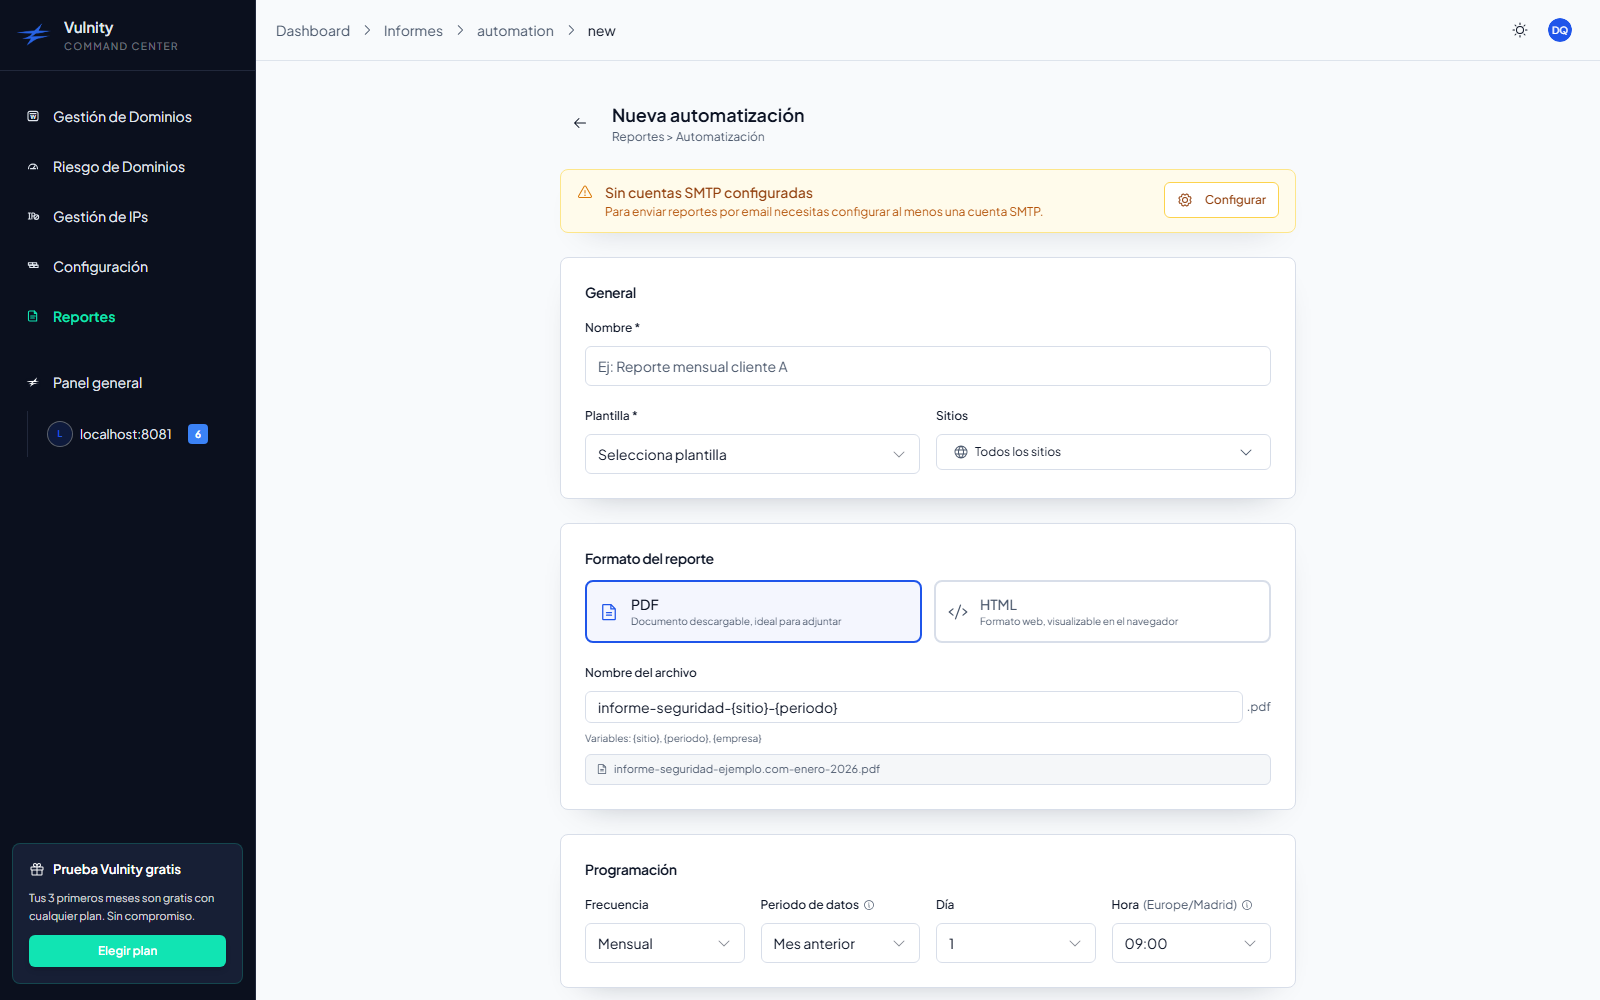Select the HTML report format option

(x=1102, y=611)
